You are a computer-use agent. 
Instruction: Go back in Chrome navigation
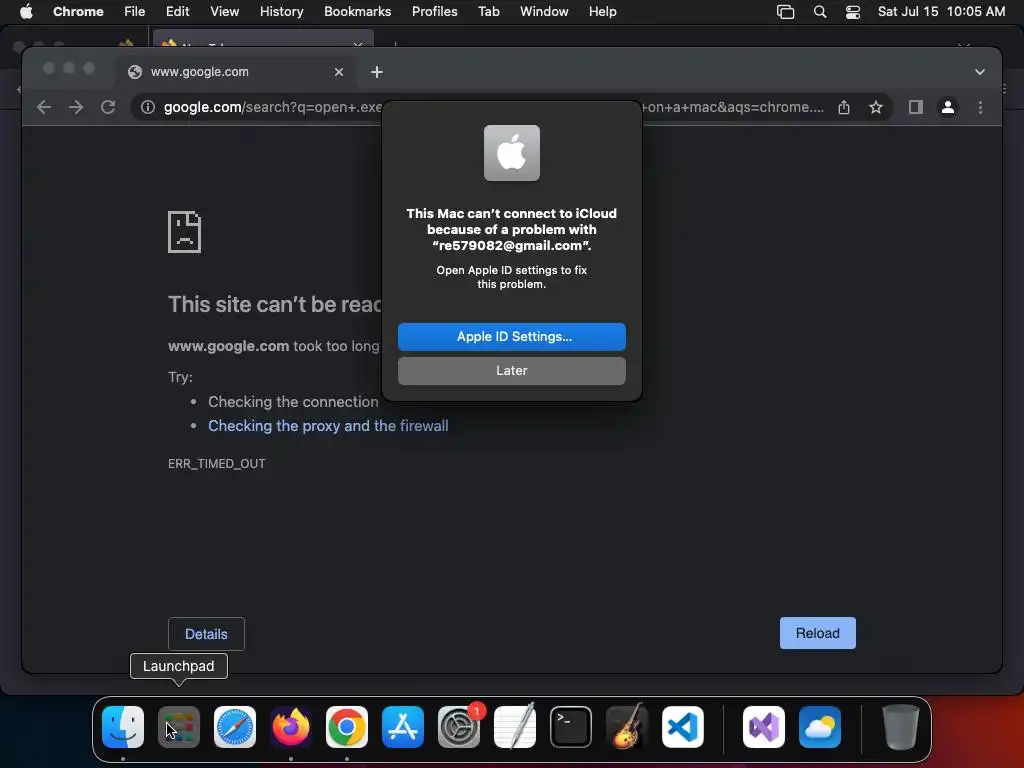click(44, 107)
